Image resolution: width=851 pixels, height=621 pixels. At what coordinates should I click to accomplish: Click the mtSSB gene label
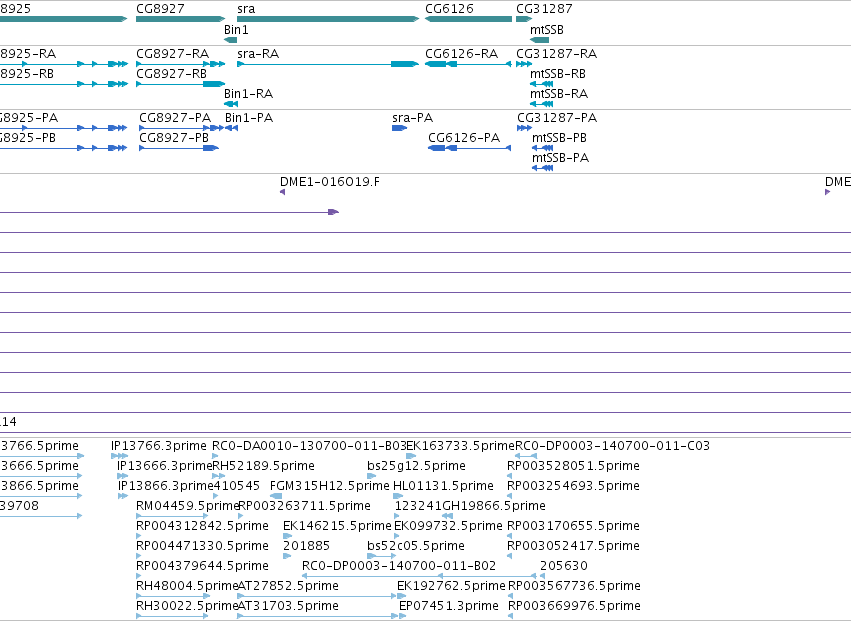point(547,30)
